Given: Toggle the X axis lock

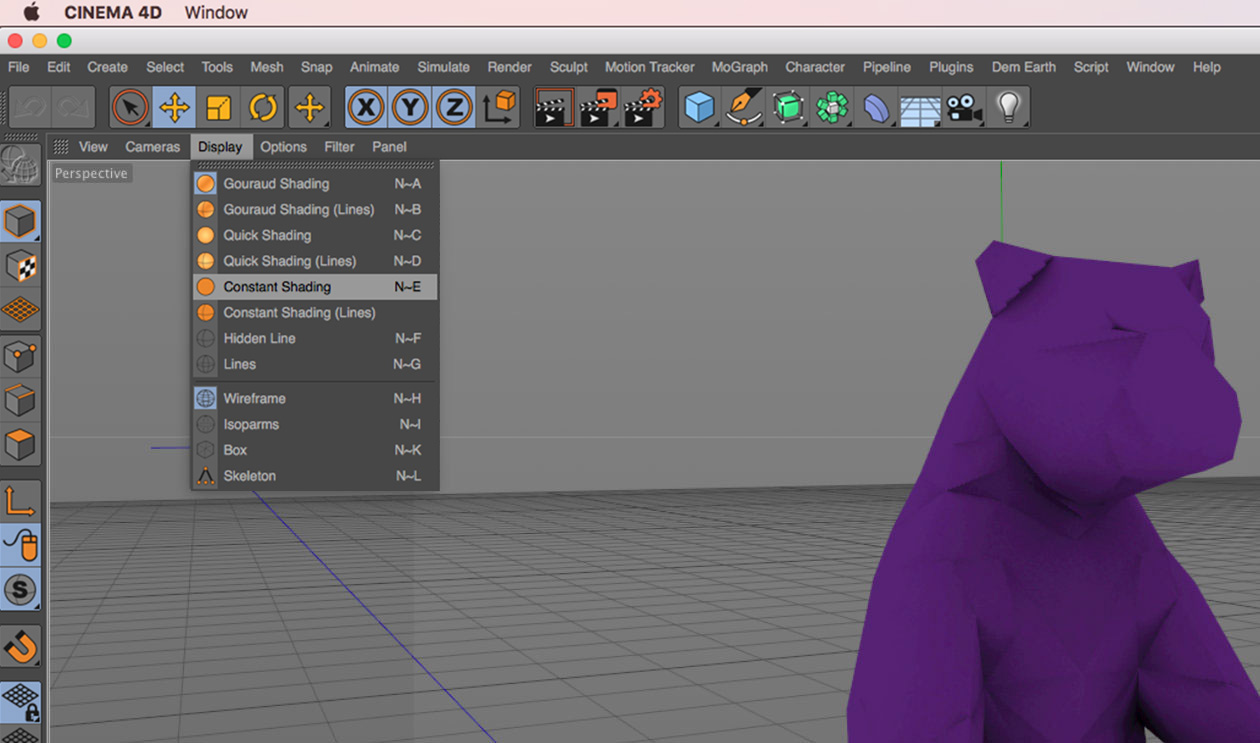Looking at the screenshot, I should [366, 107].
